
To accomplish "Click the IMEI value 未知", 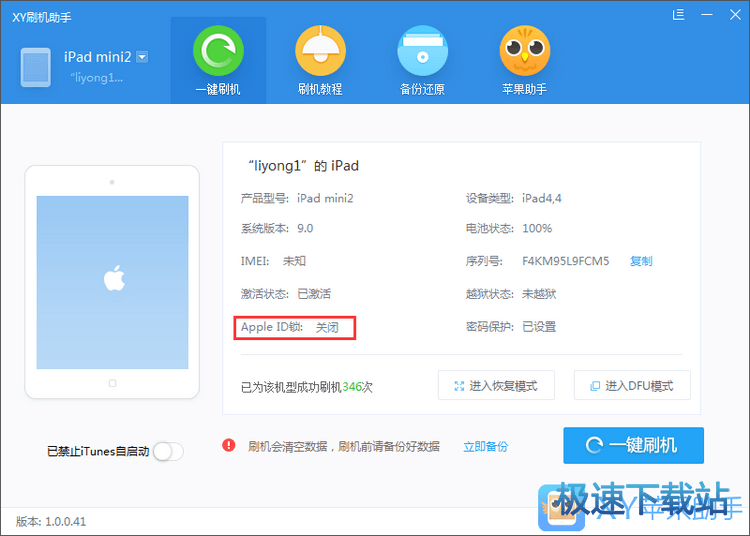I will pyautogui.click(x=294, y=261).
